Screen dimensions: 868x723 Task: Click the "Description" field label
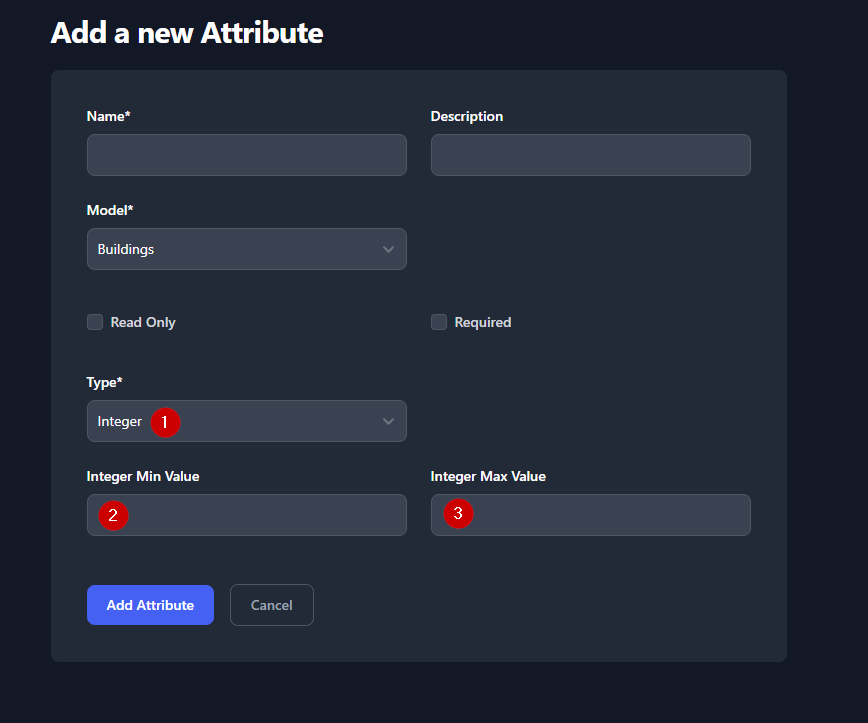467,116
